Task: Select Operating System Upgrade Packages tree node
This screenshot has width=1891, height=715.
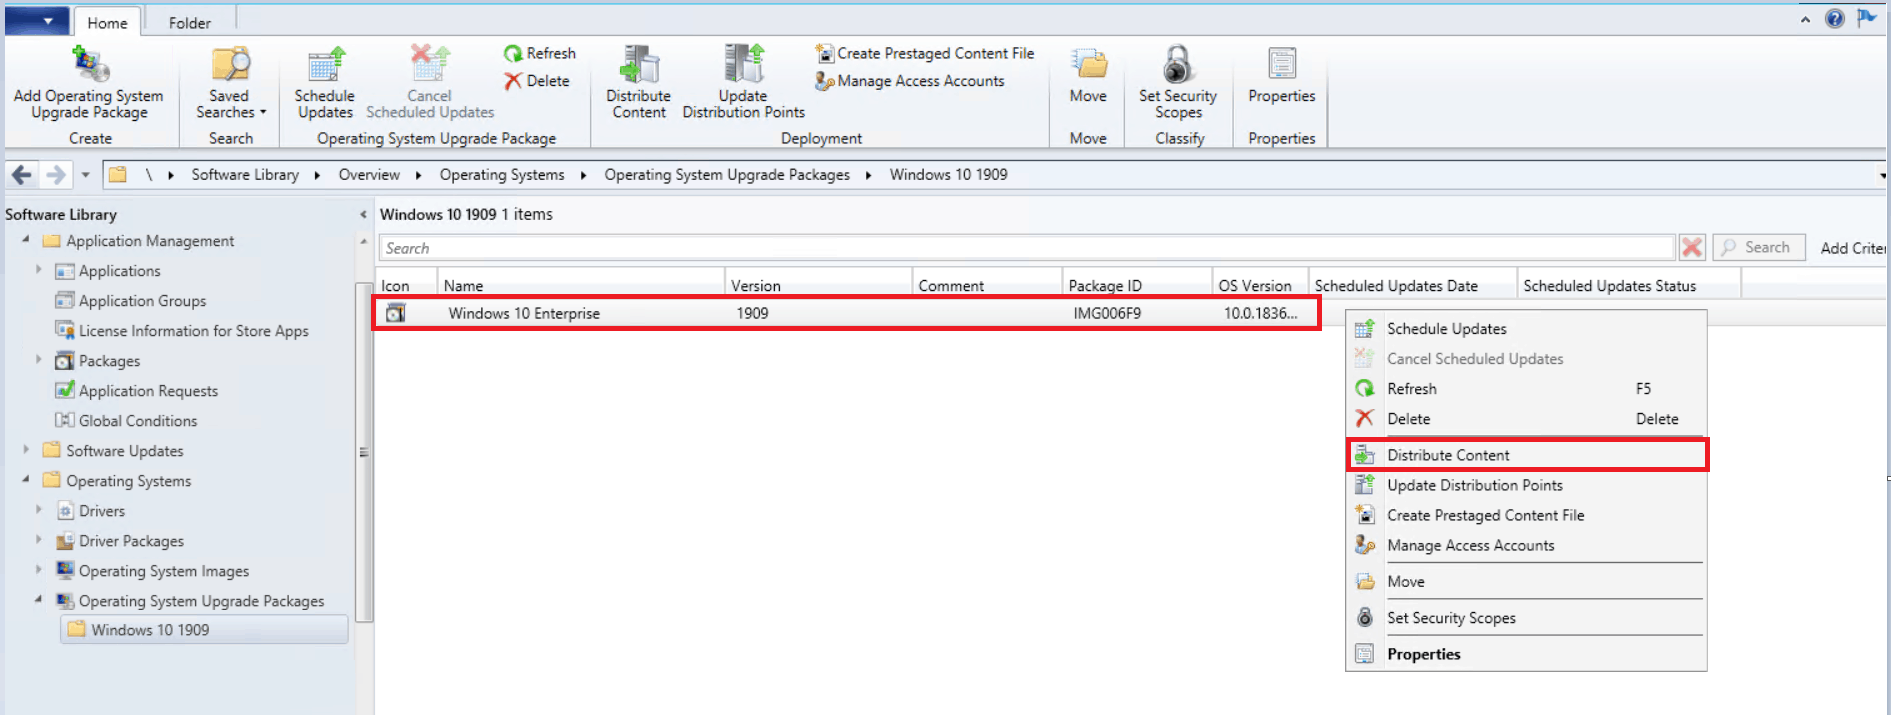Action: click(201, 601)
